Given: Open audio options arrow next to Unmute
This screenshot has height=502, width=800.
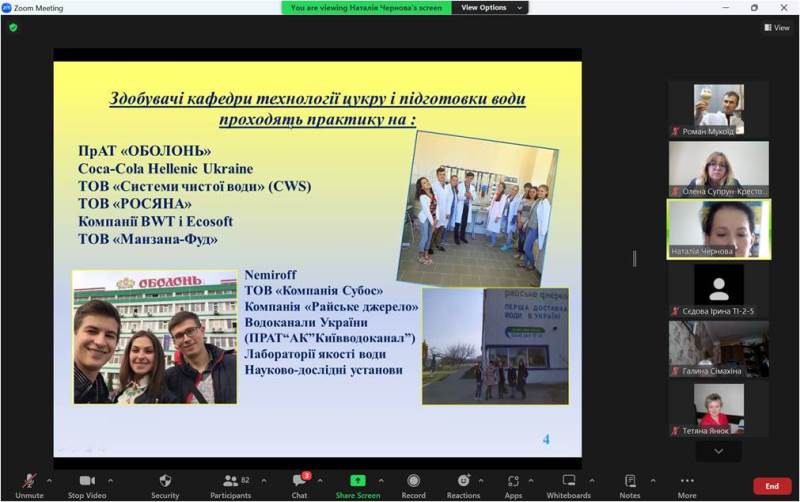Looking at the screenshot, I should [49, 481].
